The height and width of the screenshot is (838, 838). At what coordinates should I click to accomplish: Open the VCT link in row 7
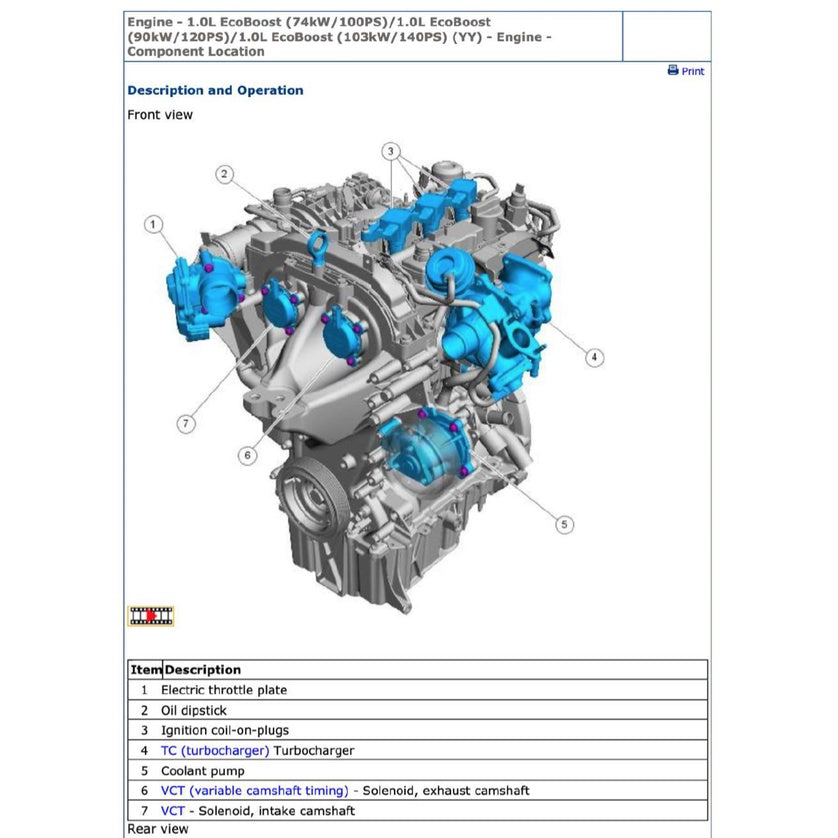[x=173, y=811]
